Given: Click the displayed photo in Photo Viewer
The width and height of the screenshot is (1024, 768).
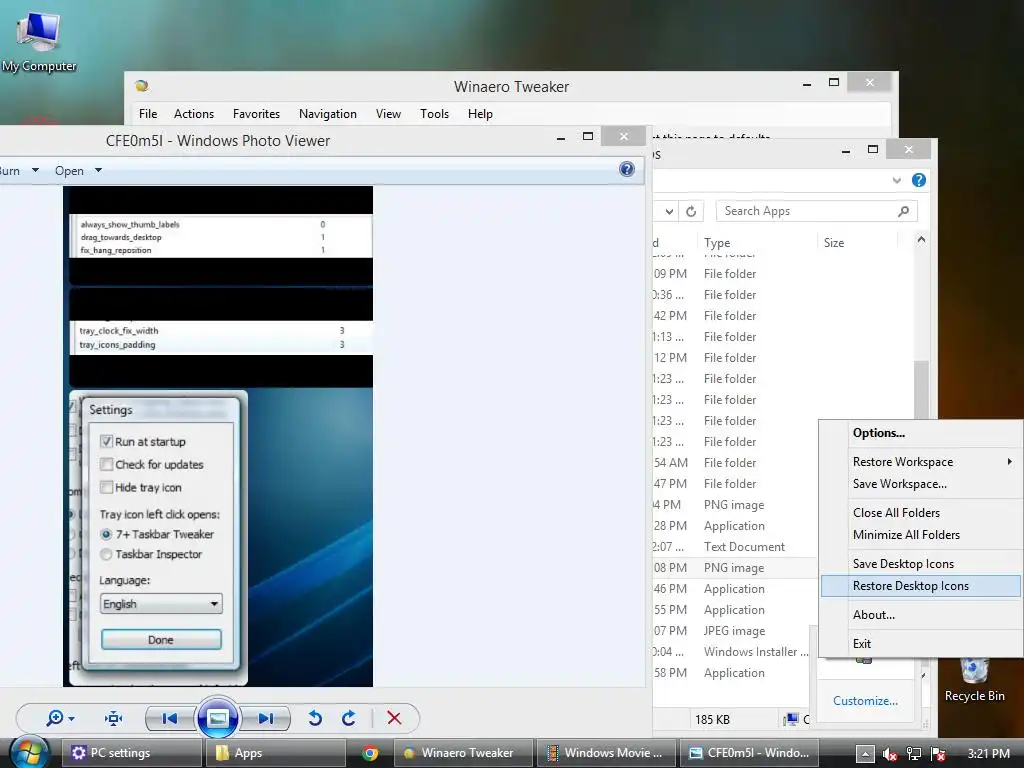Looking at the screenshot, I should pos(218,436).
